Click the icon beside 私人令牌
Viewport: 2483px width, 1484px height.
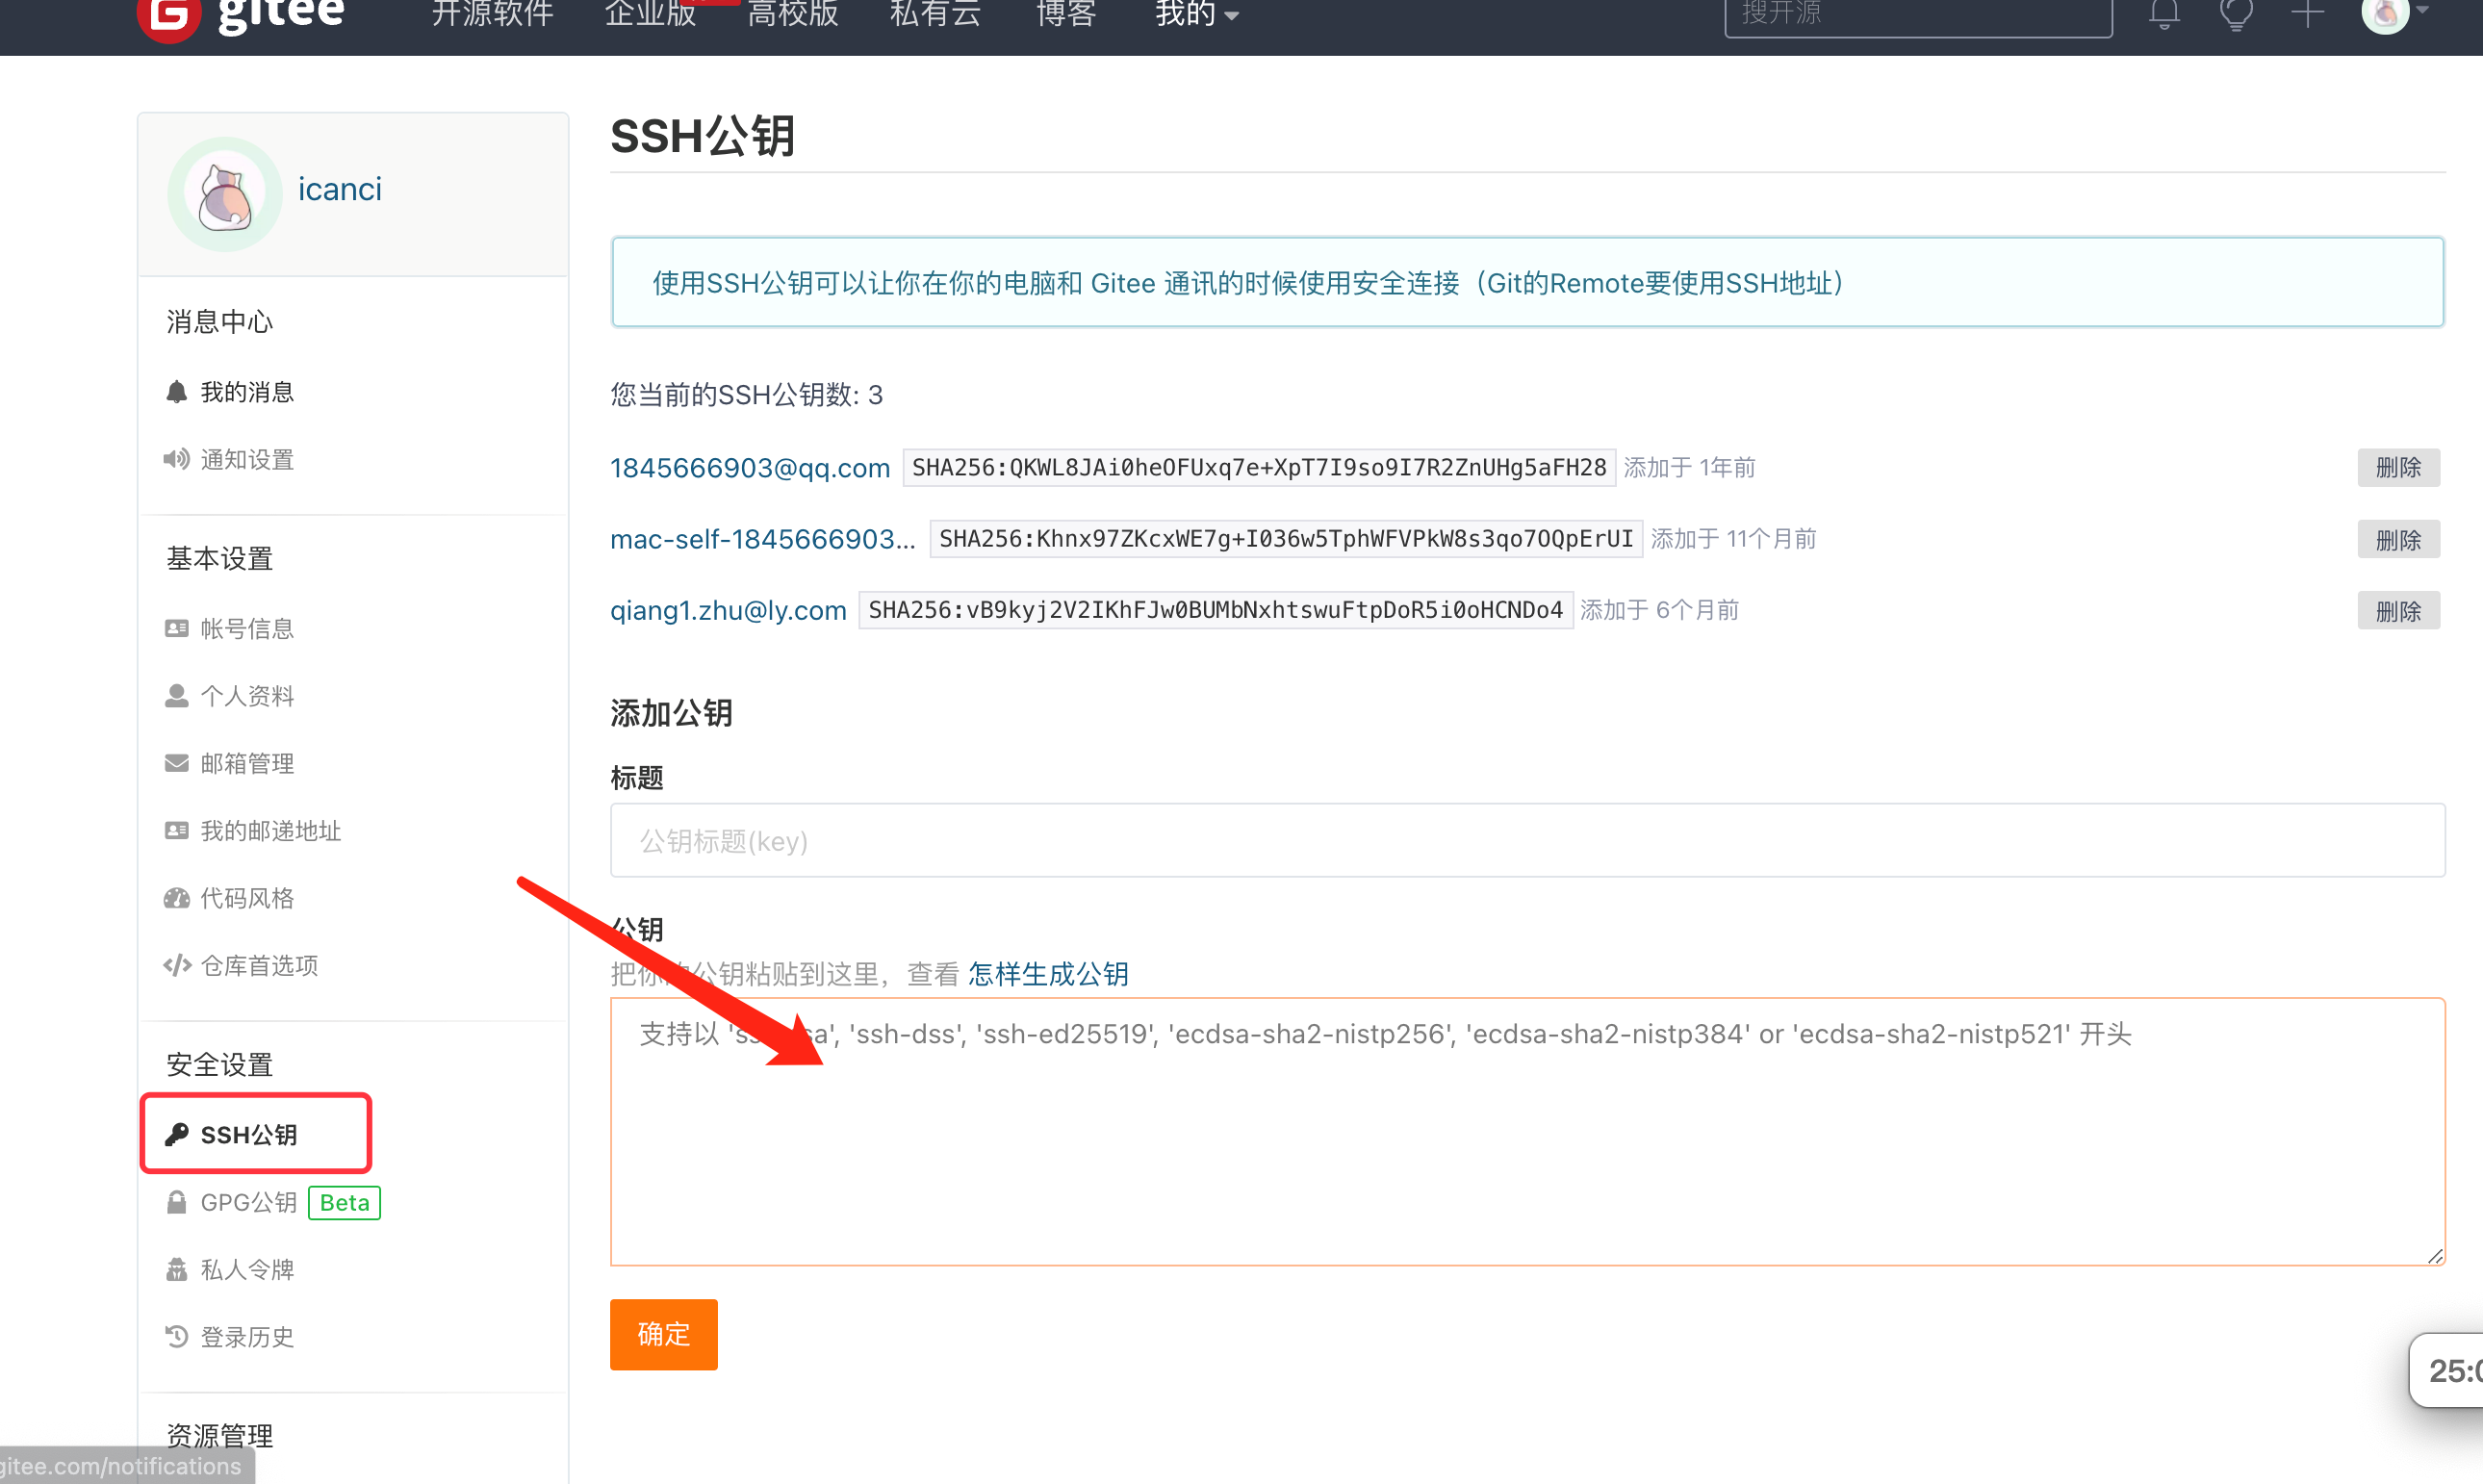[177, 1269]
